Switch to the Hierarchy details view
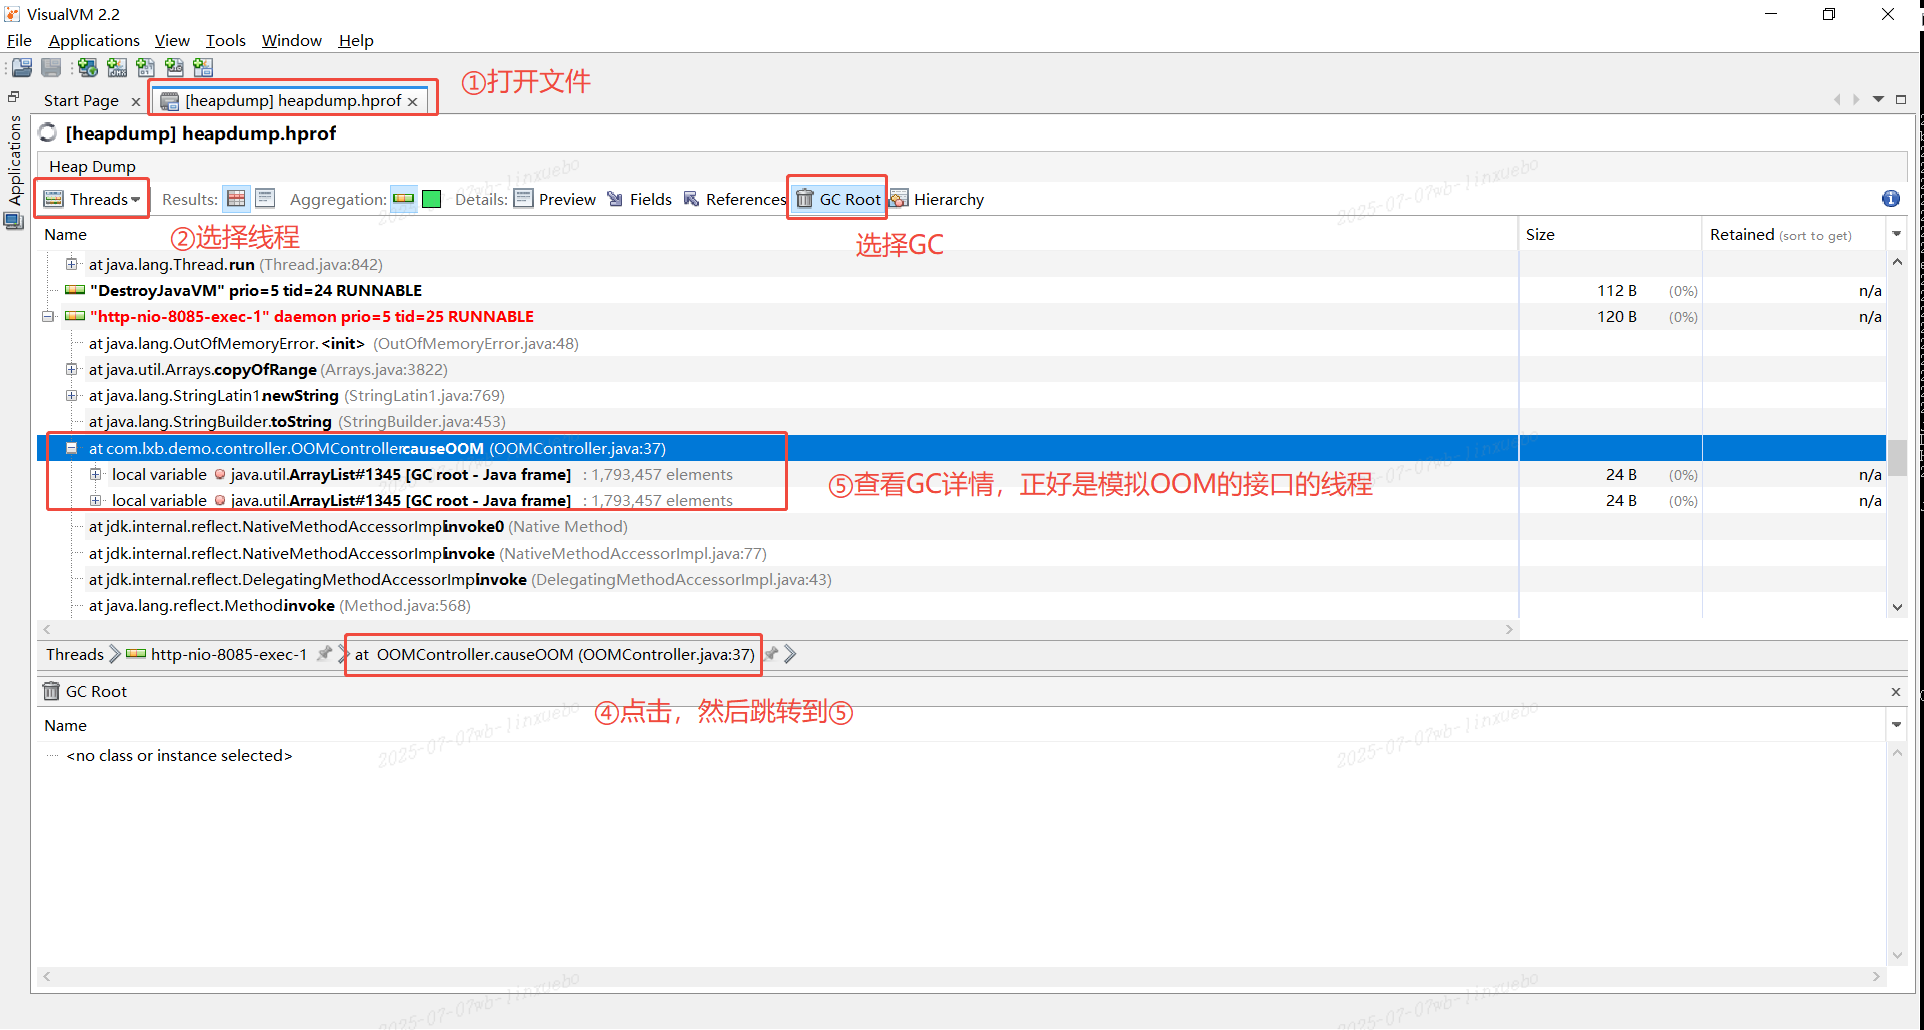Image resolution: width=1924 pixels, height=1030 pixels. coord(948,198)
